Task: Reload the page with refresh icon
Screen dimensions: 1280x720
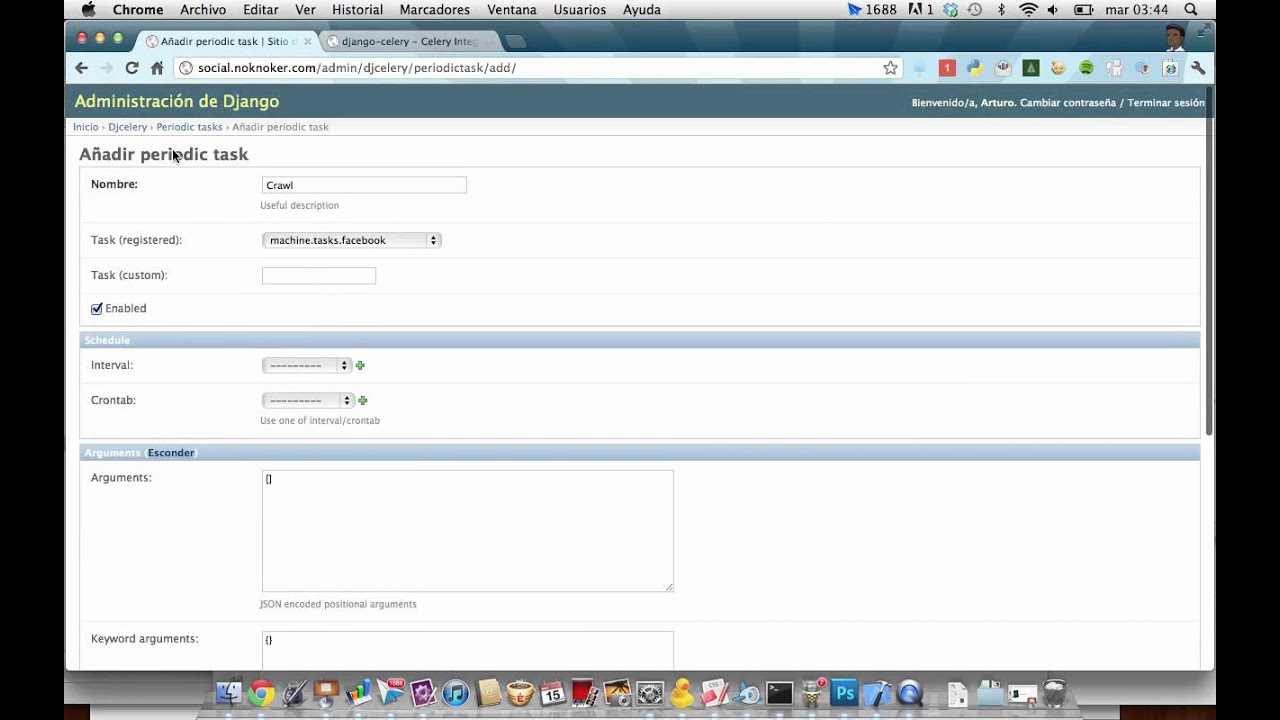Action: (x=131, y=68)
